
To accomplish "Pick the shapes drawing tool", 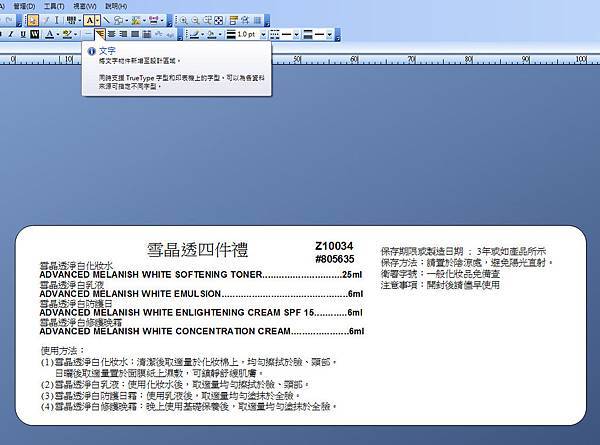I will (119, 20).
